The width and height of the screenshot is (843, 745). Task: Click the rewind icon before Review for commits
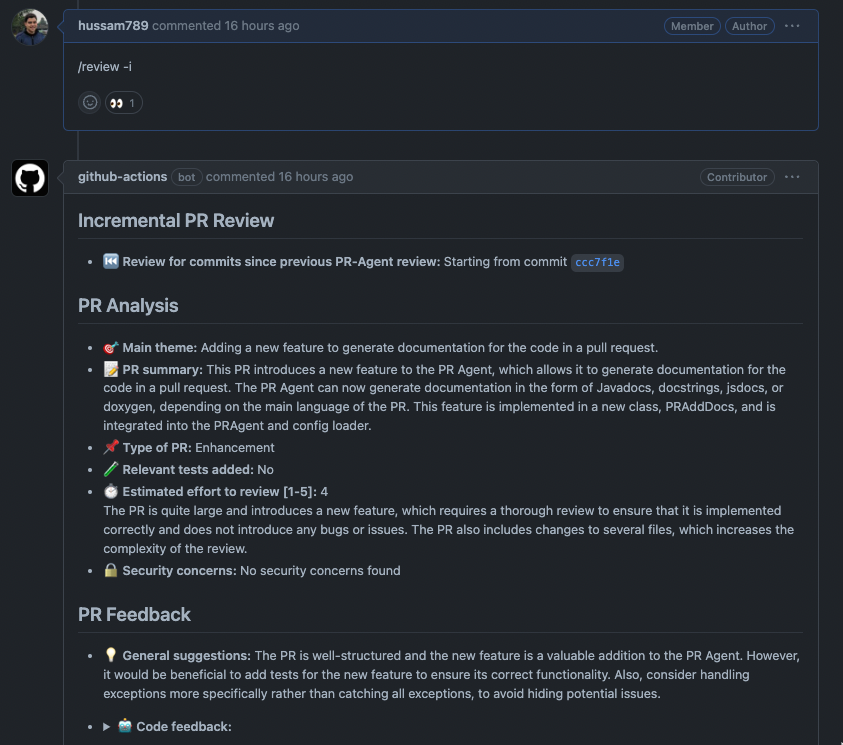coord(111,262)
